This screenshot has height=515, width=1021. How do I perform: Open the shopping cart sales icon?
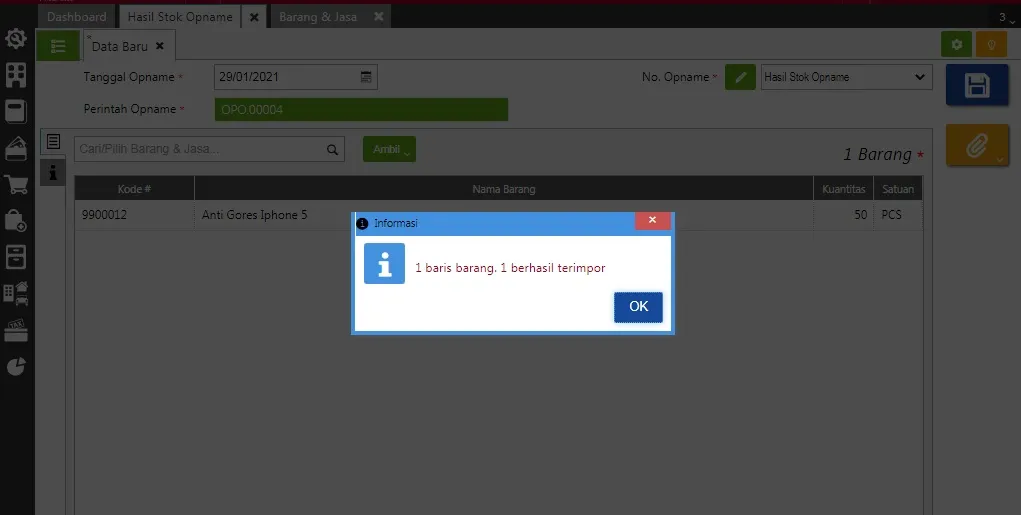click(16, 185)
